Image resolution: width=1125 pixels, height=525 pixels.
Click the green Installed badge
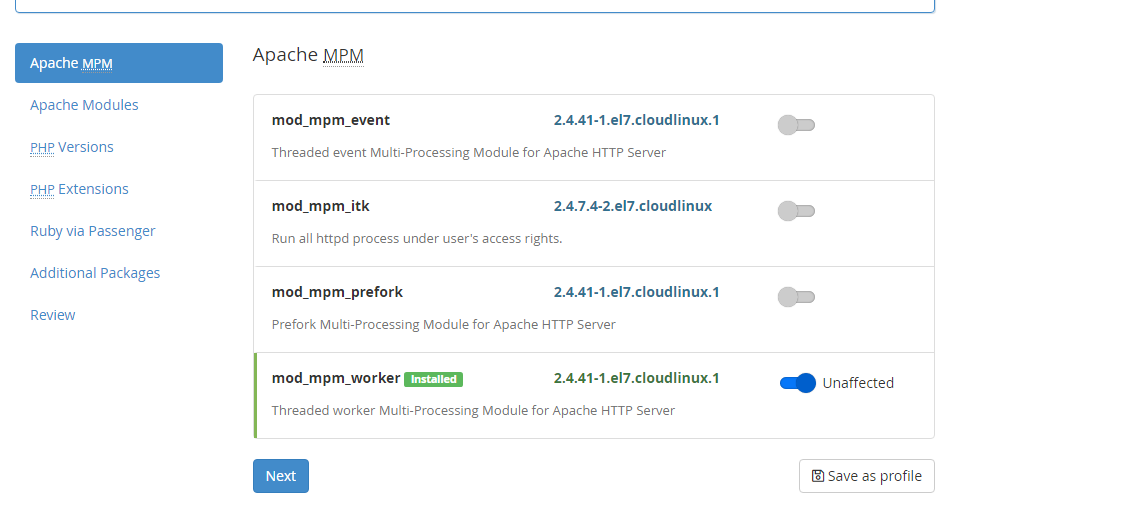click(433, 379)
